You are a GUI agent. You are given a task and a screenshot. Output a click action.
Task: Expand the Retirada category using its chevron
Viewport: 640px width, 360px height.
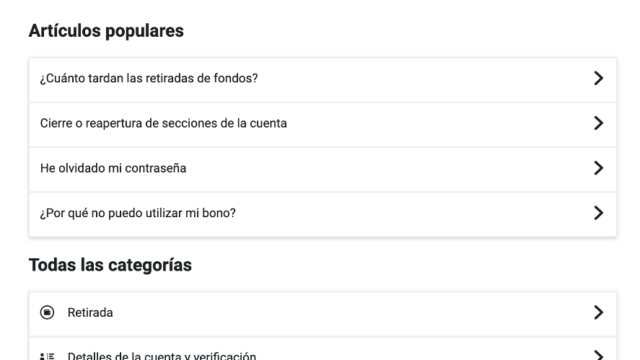(x=598, y=312)
